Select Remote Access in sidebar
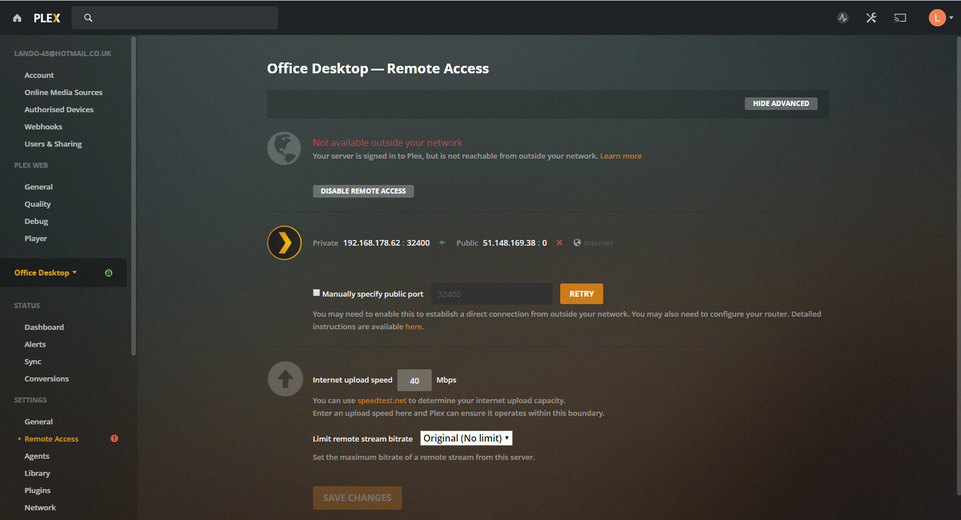961x520 pixels. pos(51,438)
